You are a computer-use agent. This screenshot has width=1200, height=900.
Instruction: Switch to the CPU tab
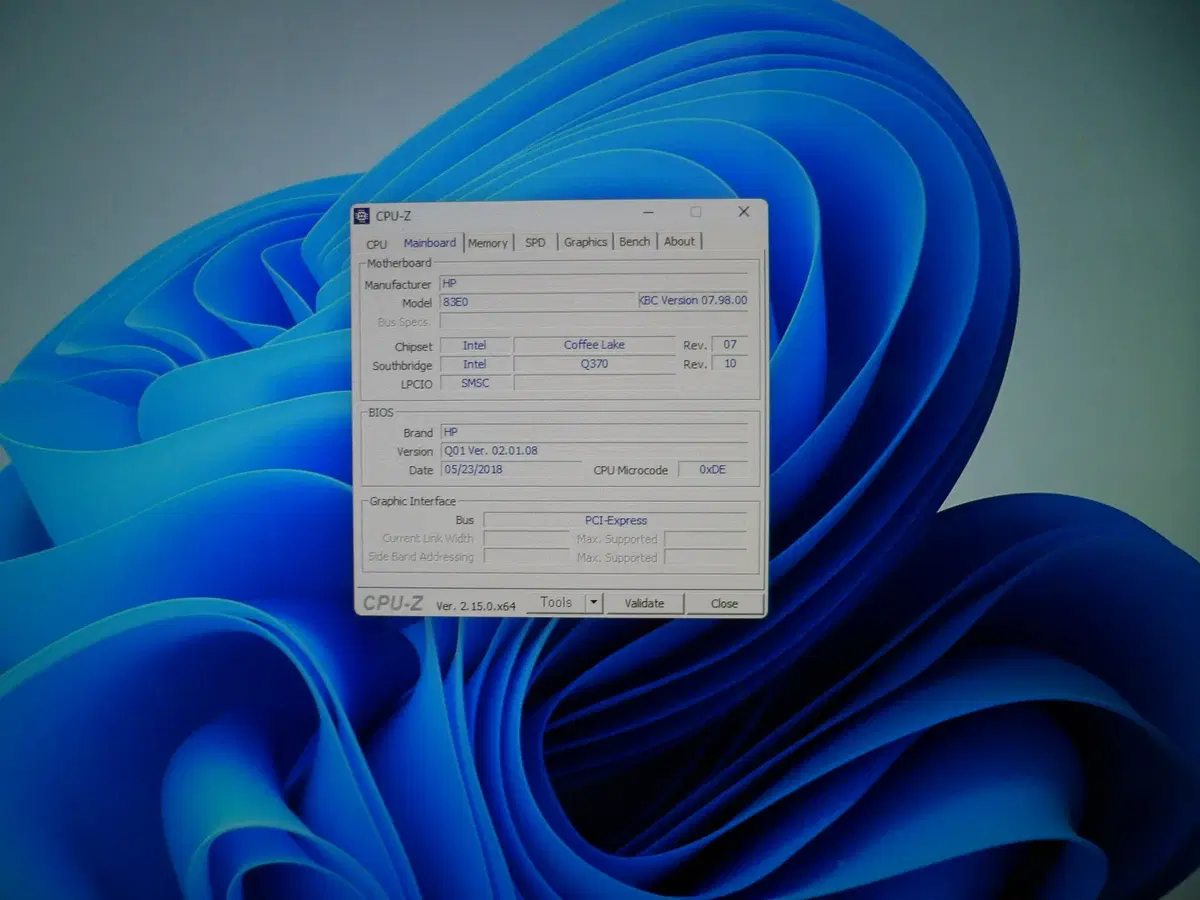click(x=376, y=244)
